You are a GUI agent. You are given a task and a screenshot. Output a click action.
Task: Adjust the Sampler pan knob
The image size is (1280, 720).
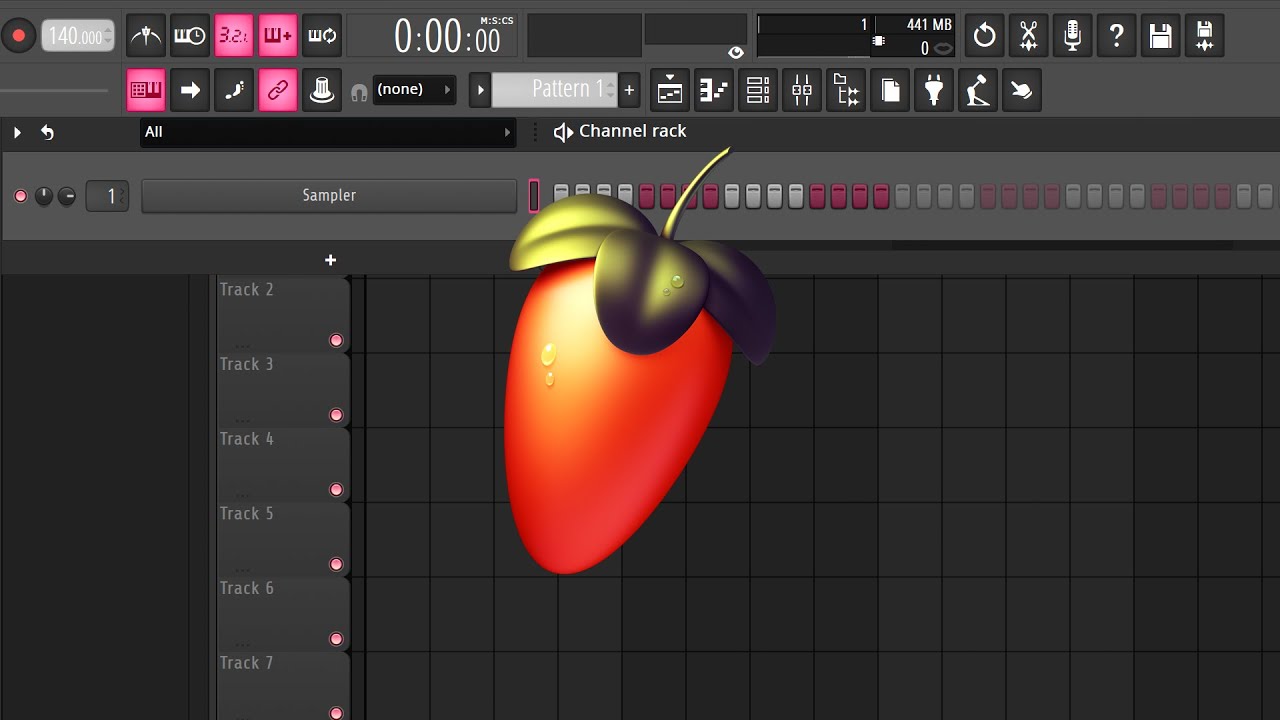click(43, 195)
